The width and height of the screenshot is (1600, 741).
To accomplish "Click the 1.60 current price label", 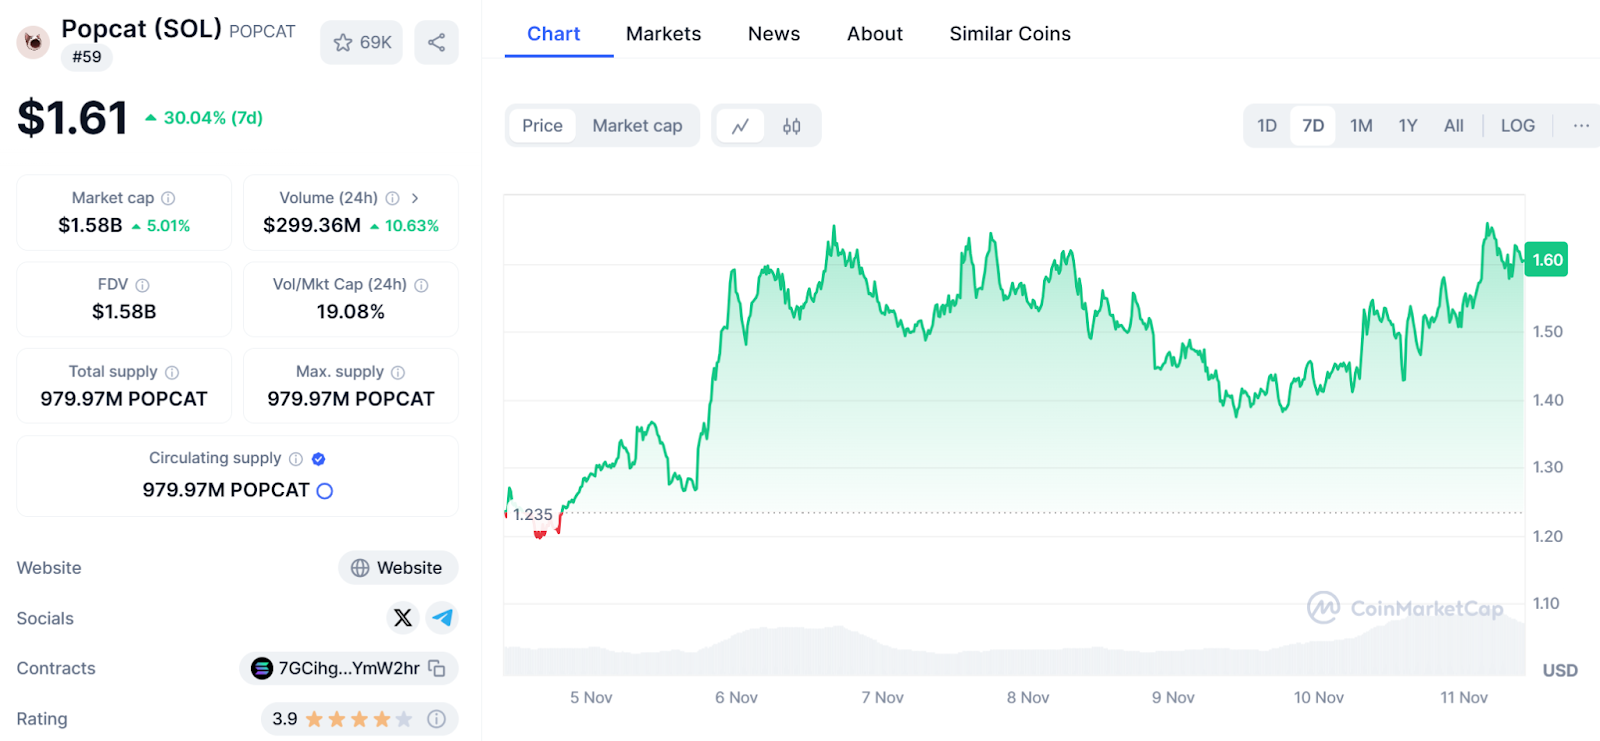I will 1546,260.
